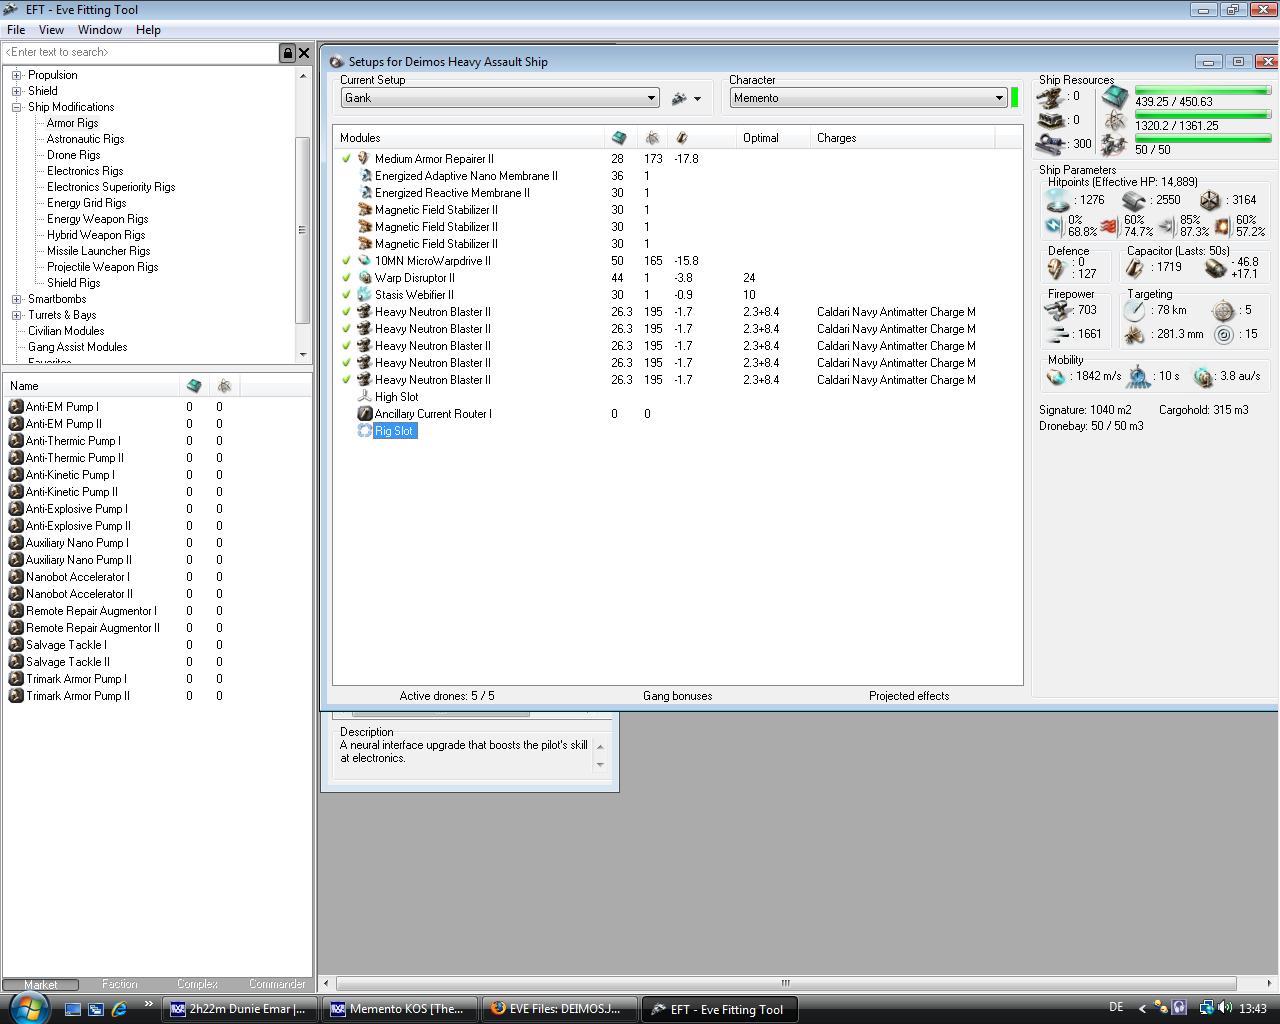
Task: Click the Ancillary Current Router I rig icon
Action: pos(364,414)
